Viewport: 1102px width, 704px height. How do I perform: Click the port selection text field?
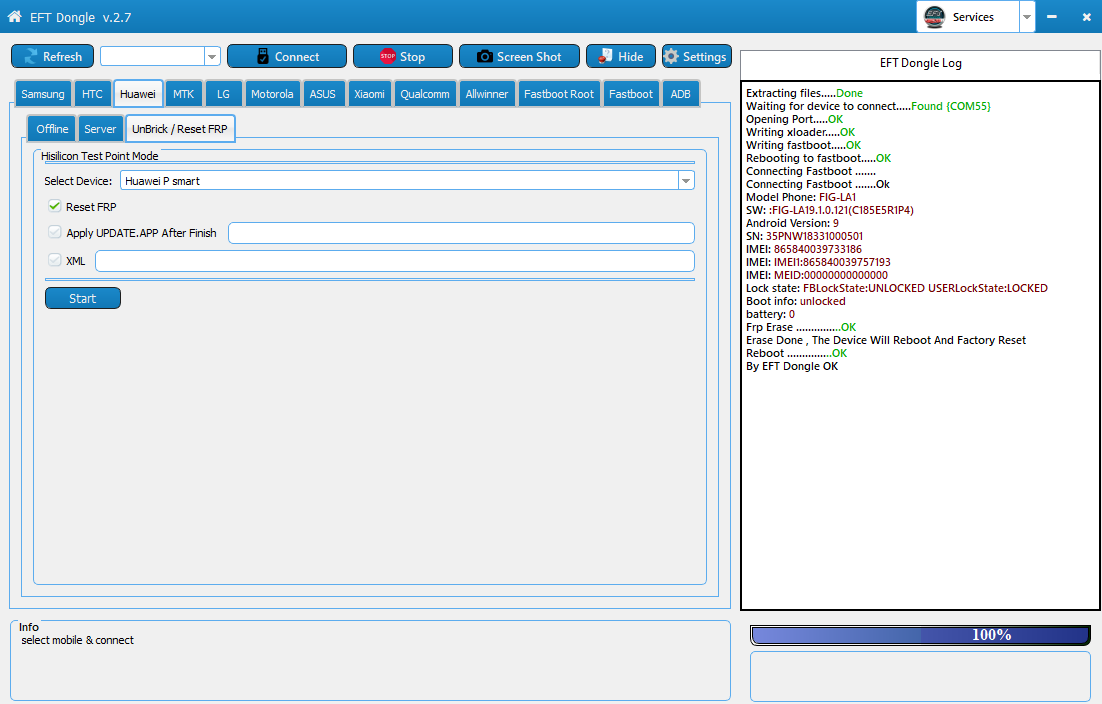153,56
